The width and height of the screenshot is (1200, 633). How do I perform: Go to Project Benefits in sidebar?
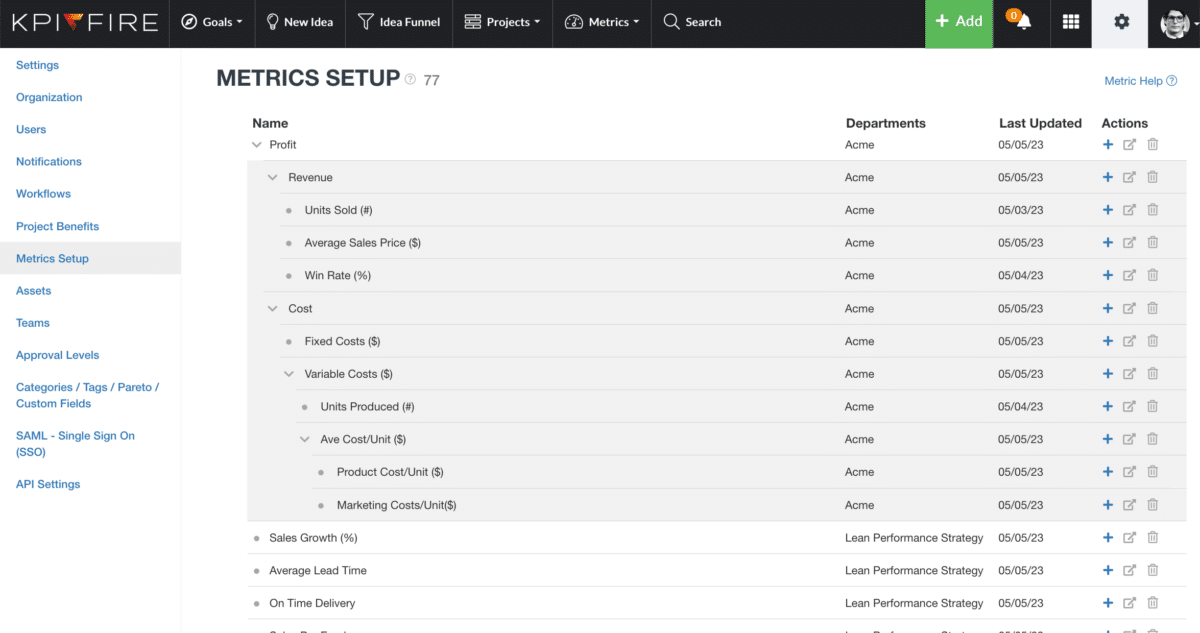[x=58, y=226]
